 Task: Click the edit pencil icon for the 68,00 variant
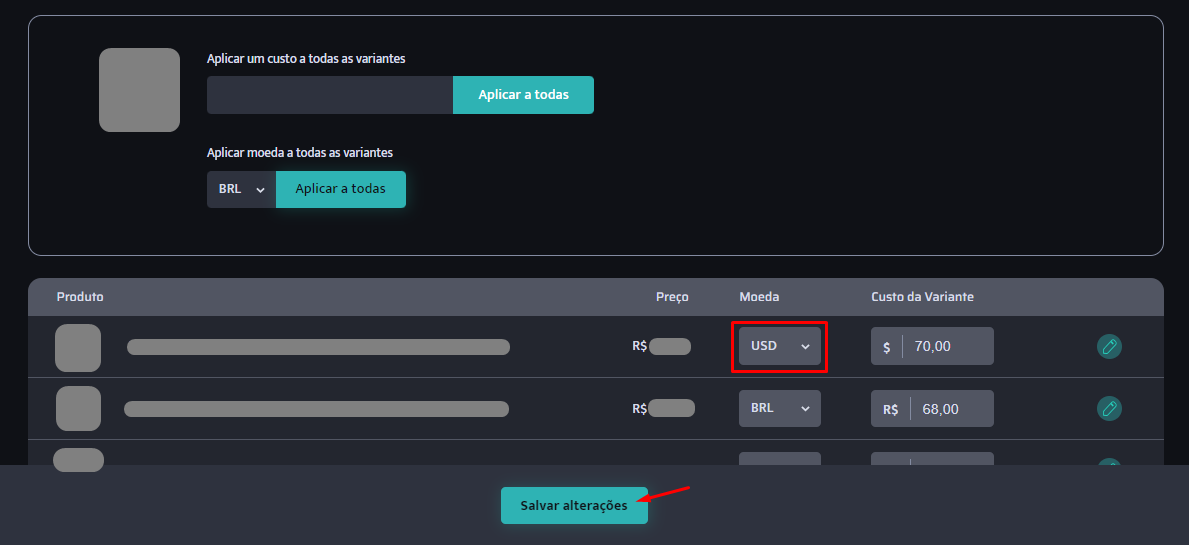tap(1109, 409)
